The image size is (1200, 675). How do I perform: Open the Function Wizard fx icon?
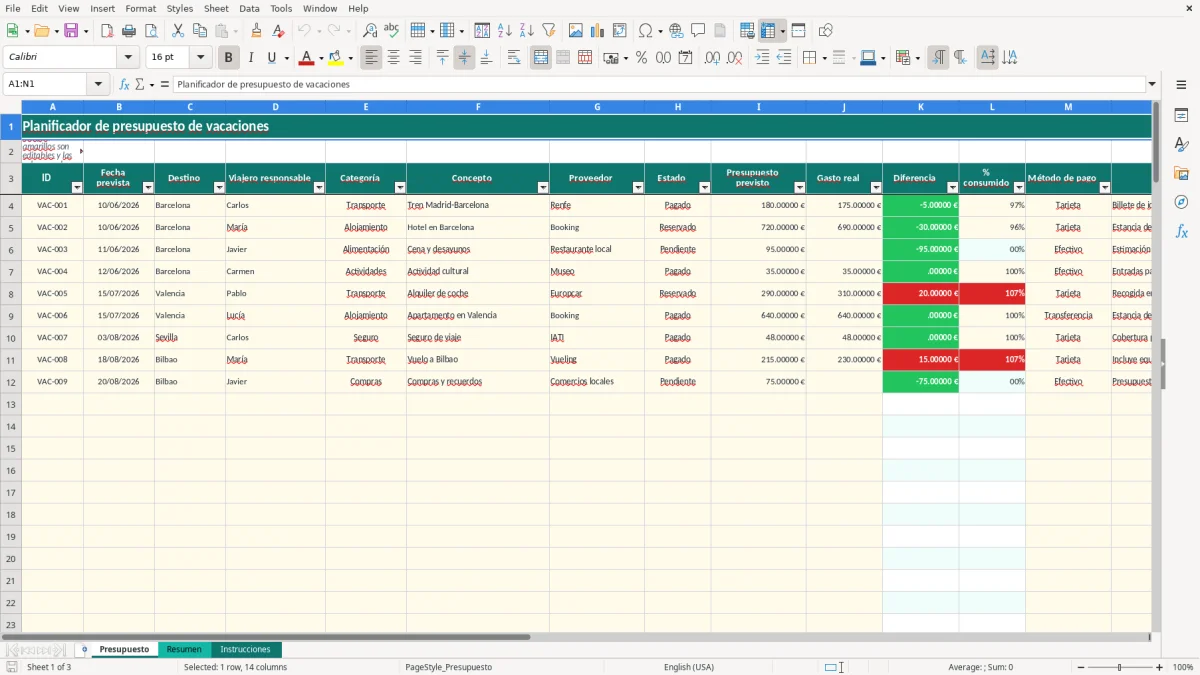(x=125, y=85)
